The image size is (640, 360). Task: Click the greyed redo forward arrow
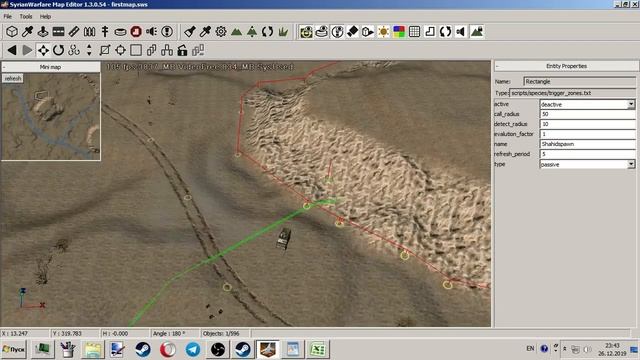(27, 50)
